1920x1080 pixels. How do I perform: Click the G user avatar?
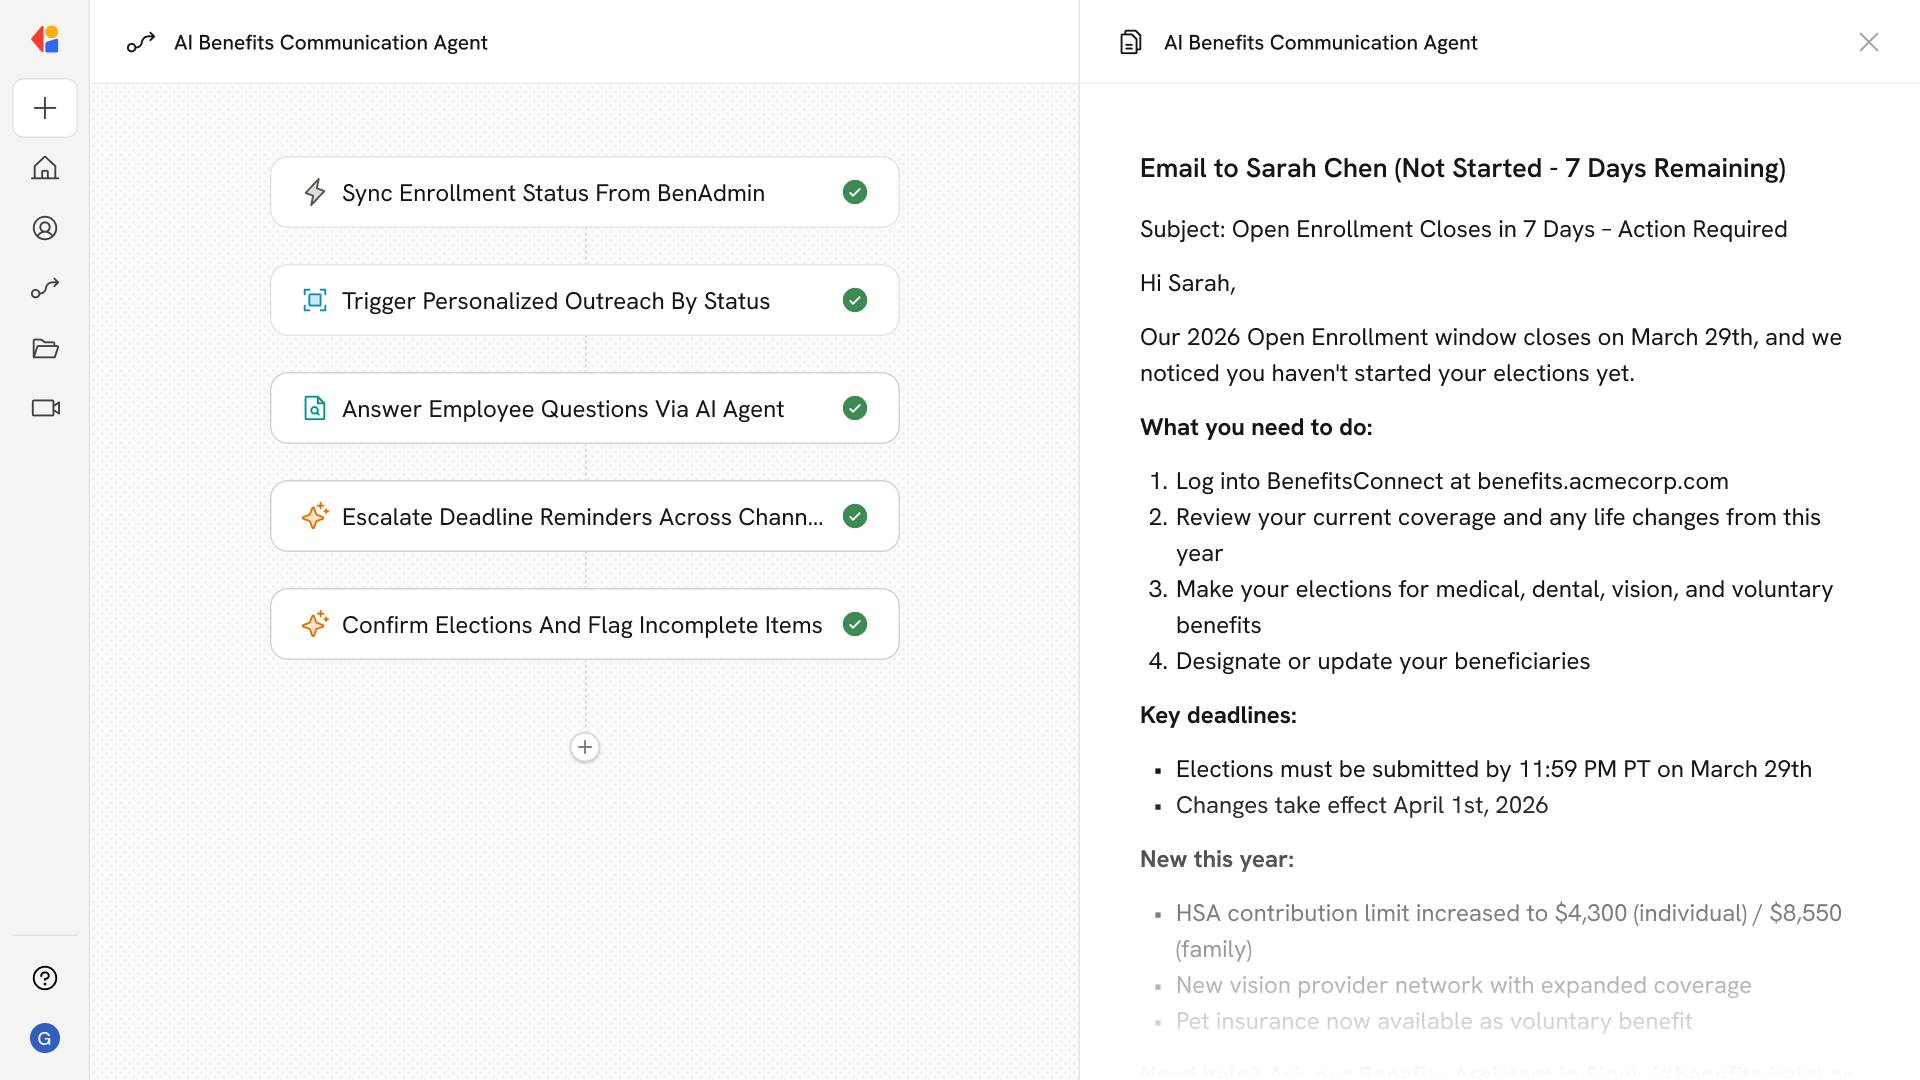pyautogui.click(x=45, y=1038)
